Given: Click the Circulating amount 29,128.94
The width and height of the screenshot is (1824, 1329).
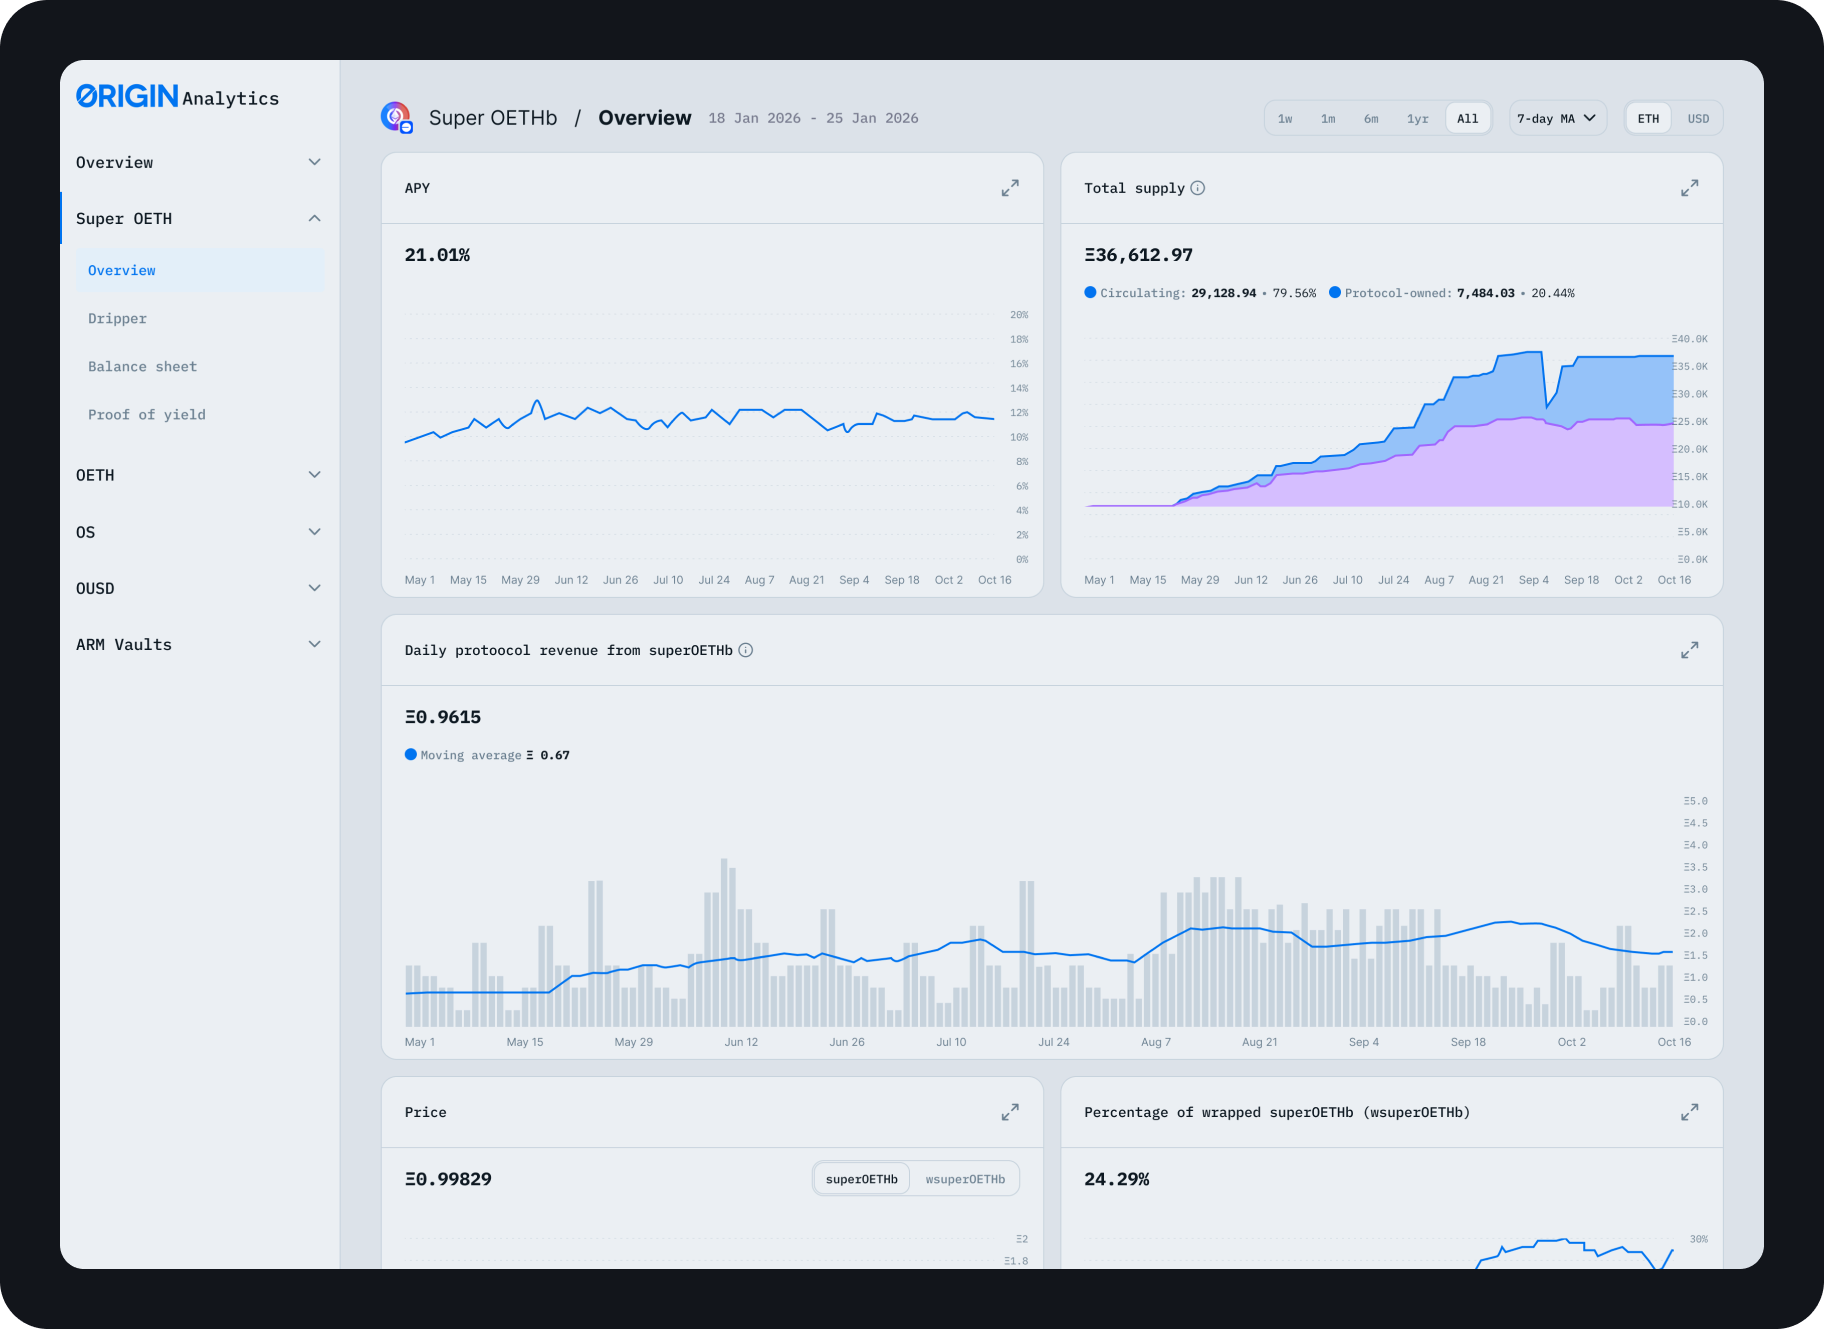Looking at the screenshot, I should pyautogui.click(x=1223, y=293).
